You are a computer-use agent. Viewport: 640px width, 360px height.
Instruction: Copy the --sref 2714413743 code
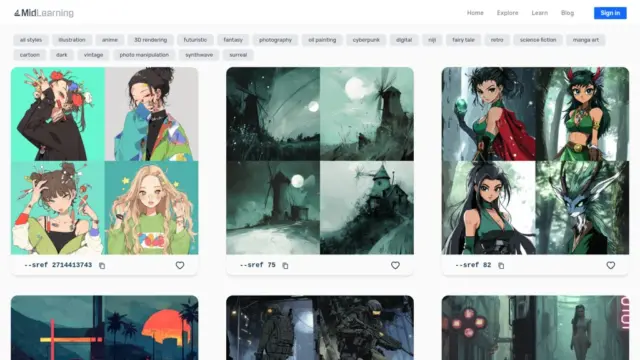coord(102,266)
